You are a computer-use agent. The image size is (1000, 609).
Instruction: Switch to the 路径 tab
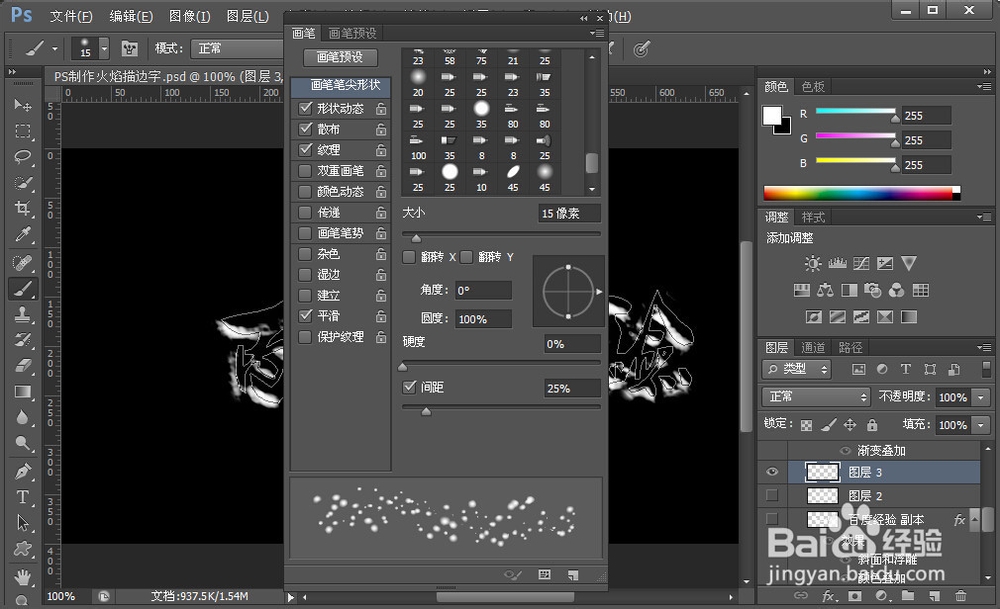(850, 348)
